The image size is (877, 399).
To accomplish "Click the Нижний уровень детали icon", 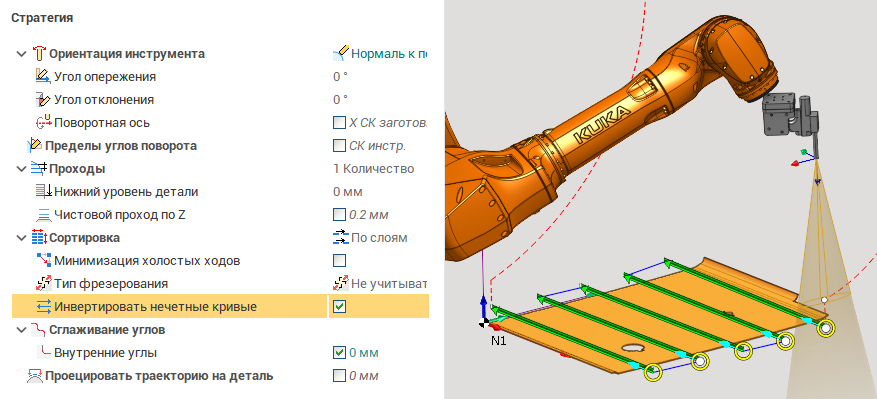I will (43, 191).
